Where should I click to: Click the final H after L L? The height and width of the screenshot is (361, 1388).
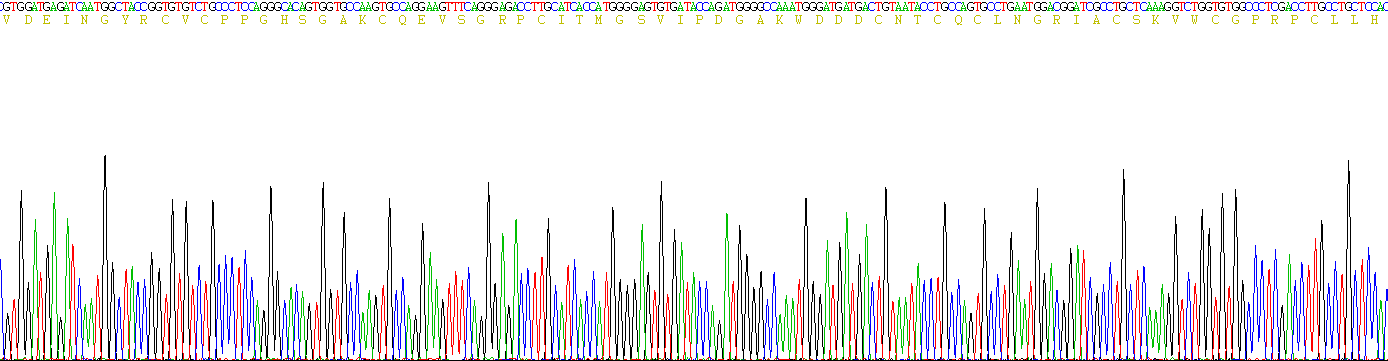[x=1374, y=20]
